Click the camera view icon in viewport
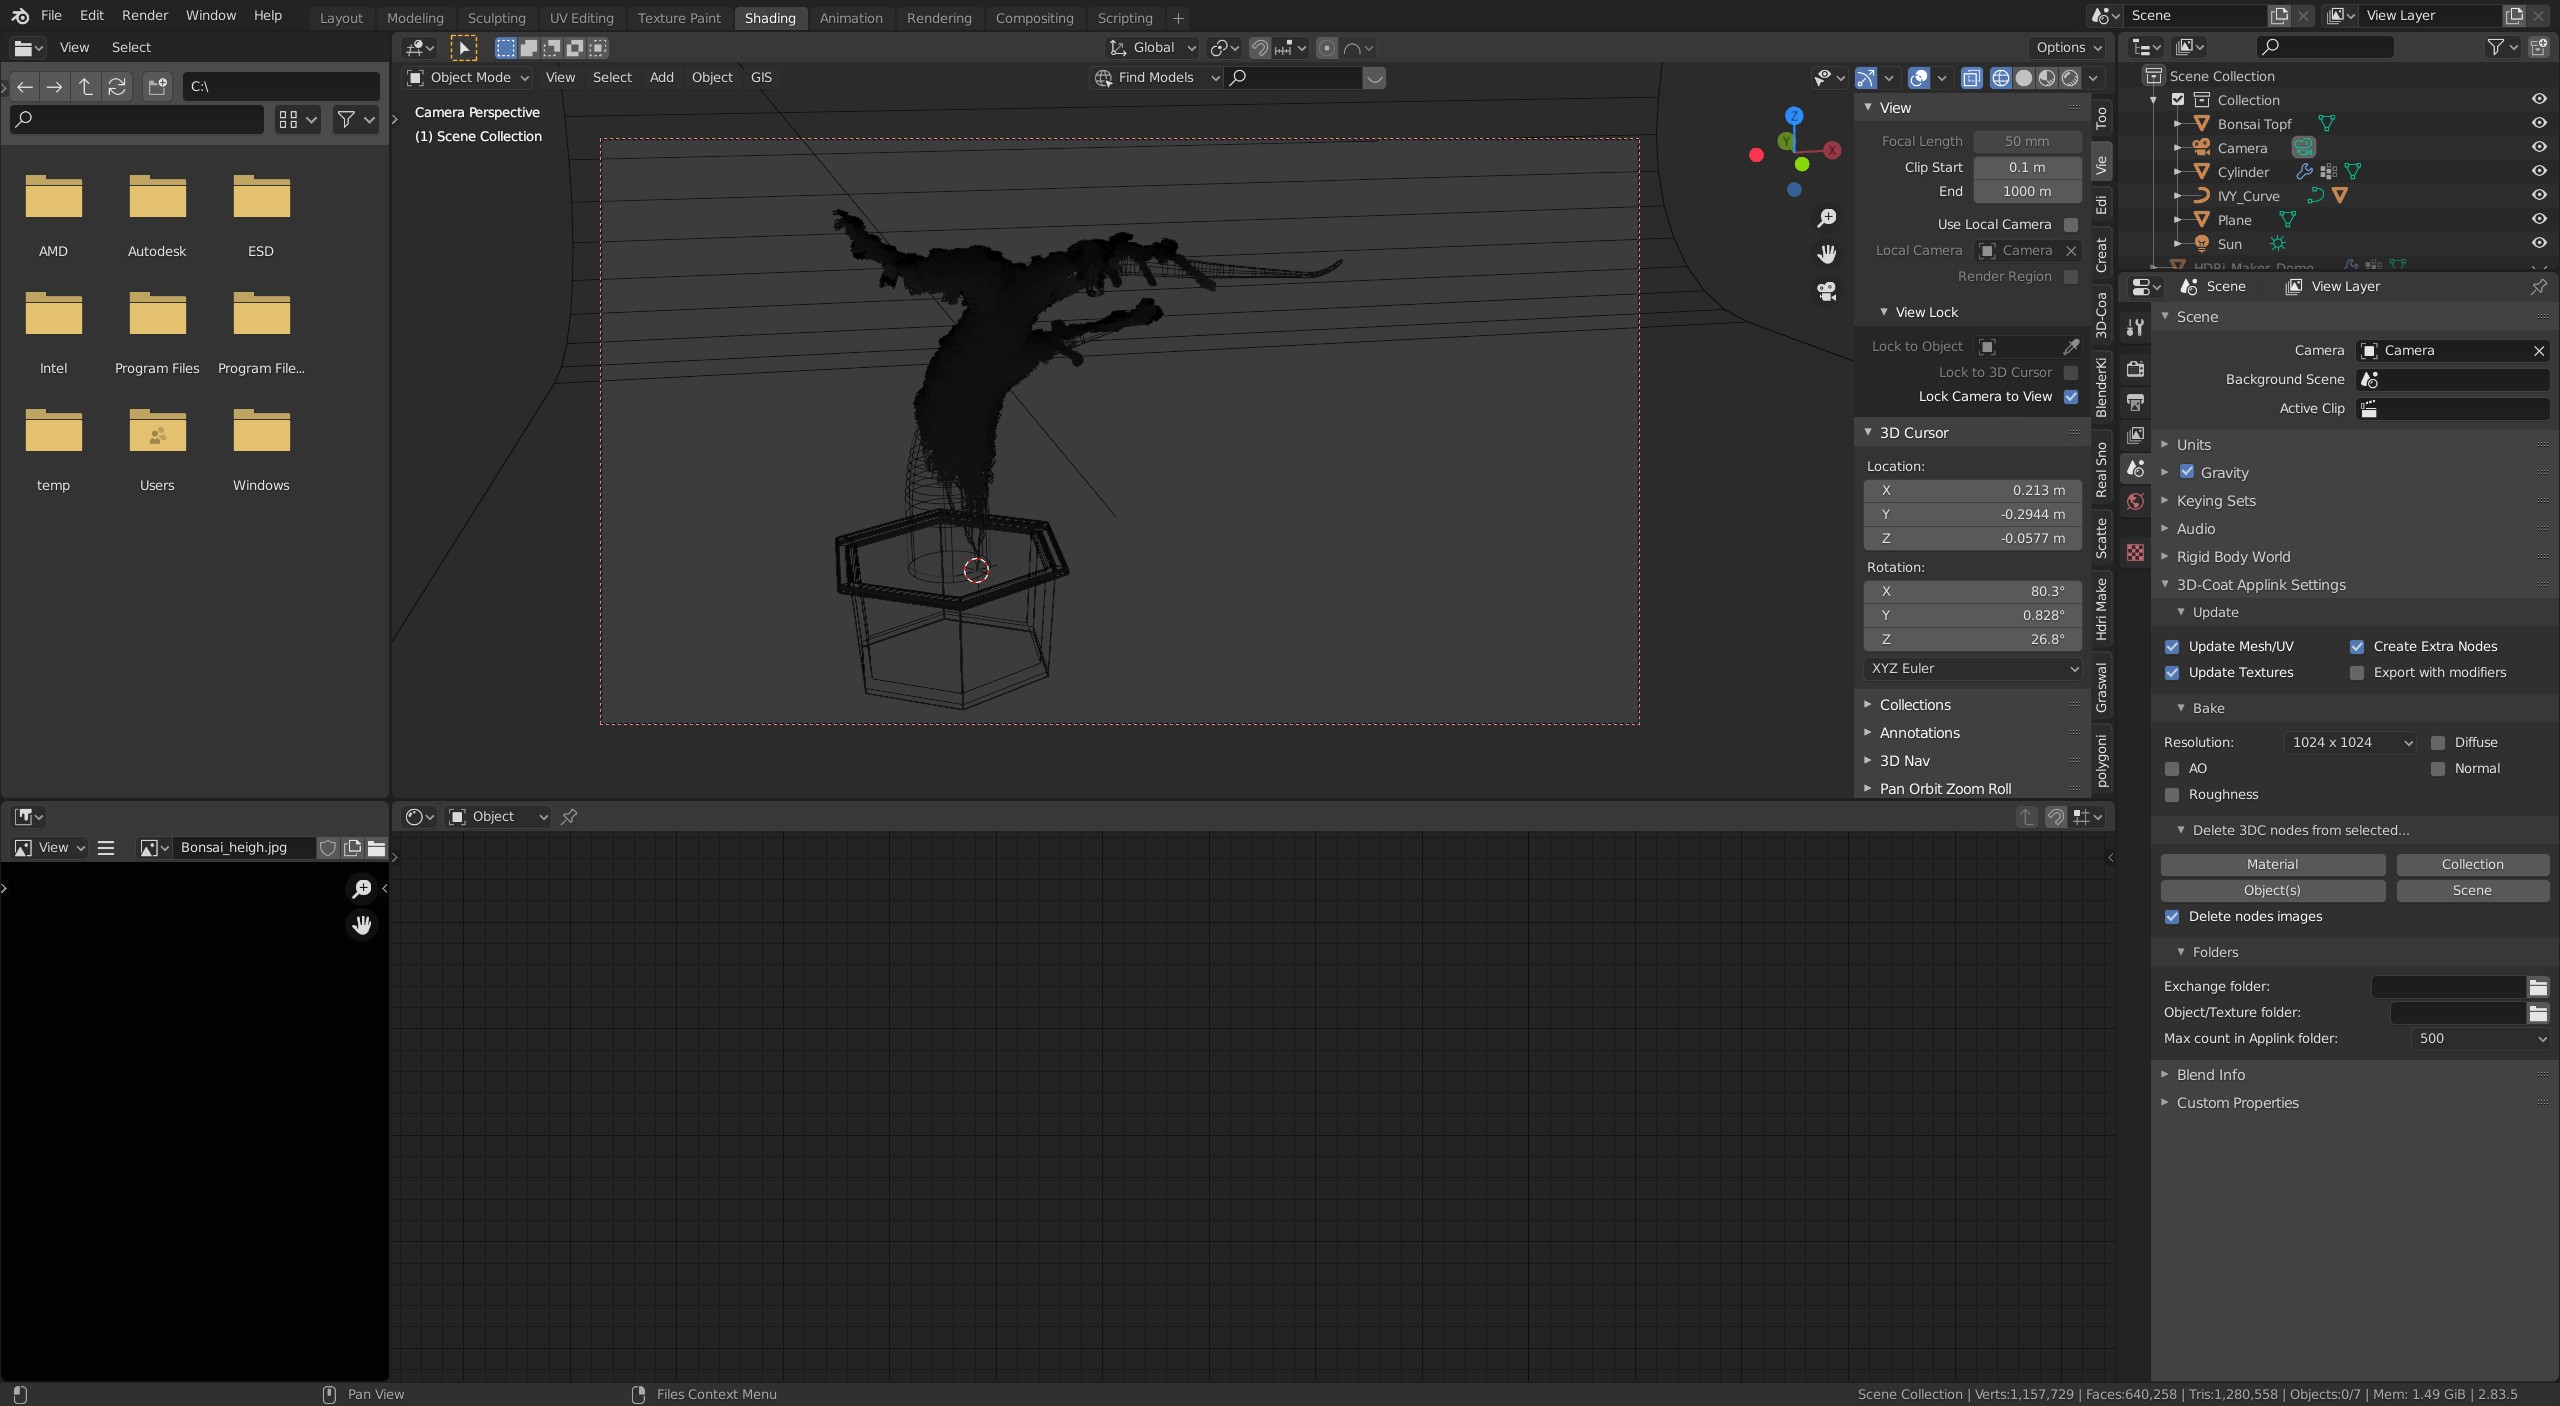 coord(1827,291)
